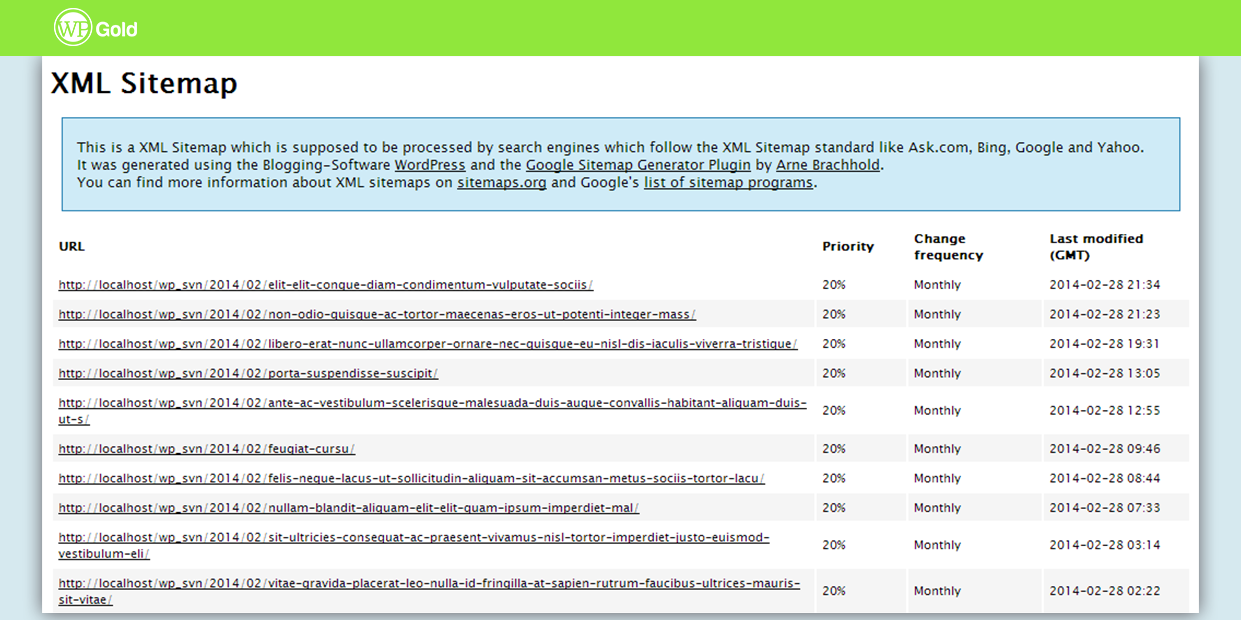The image size is (1241, 620).
Task: Open the non-odio-quisque-ac-tortor URL
Action: 377,314
